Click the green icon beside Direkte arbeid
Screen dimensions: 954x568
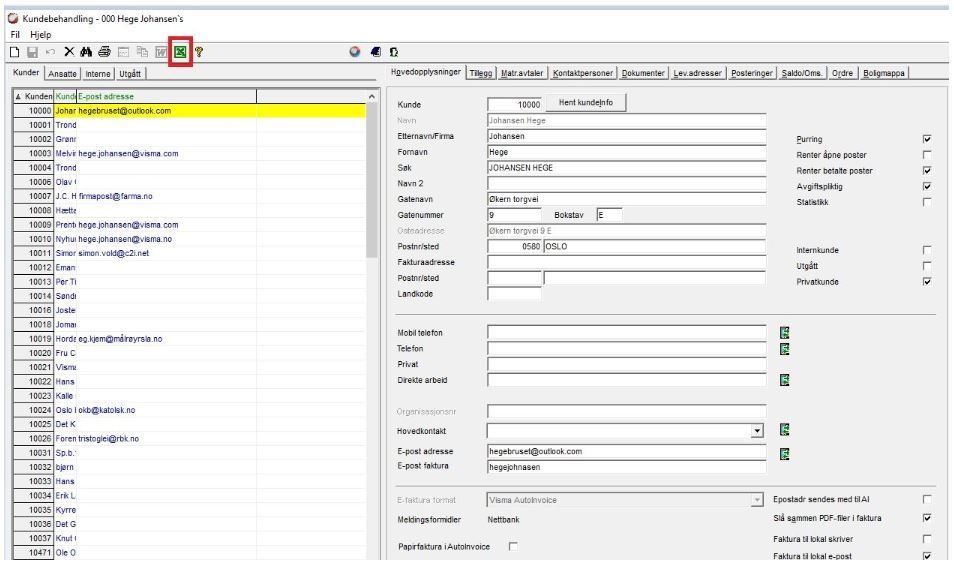click(x=785, y=380)
